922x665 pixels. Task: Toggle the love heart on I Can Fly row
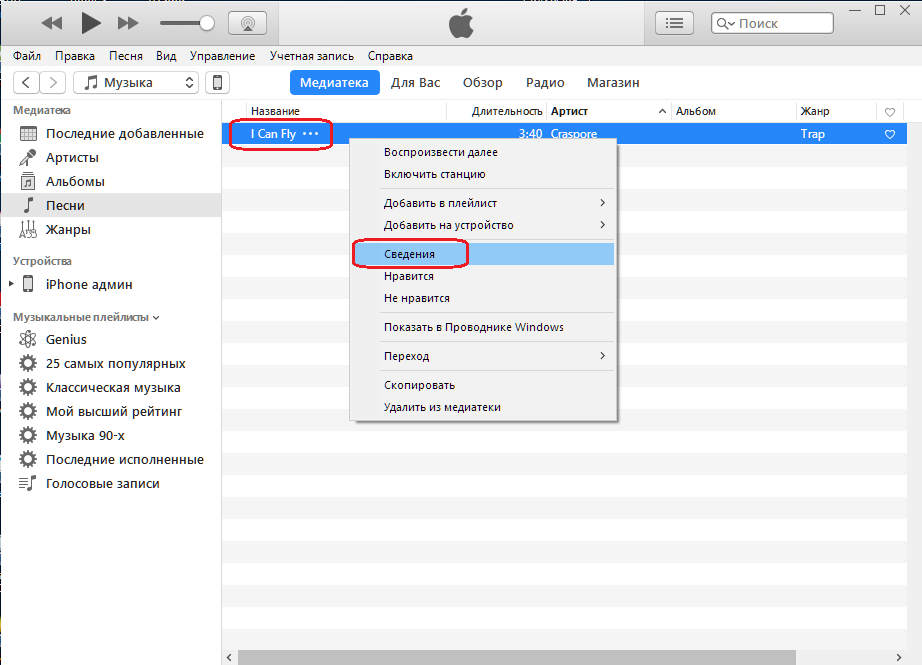coord(890,134)
